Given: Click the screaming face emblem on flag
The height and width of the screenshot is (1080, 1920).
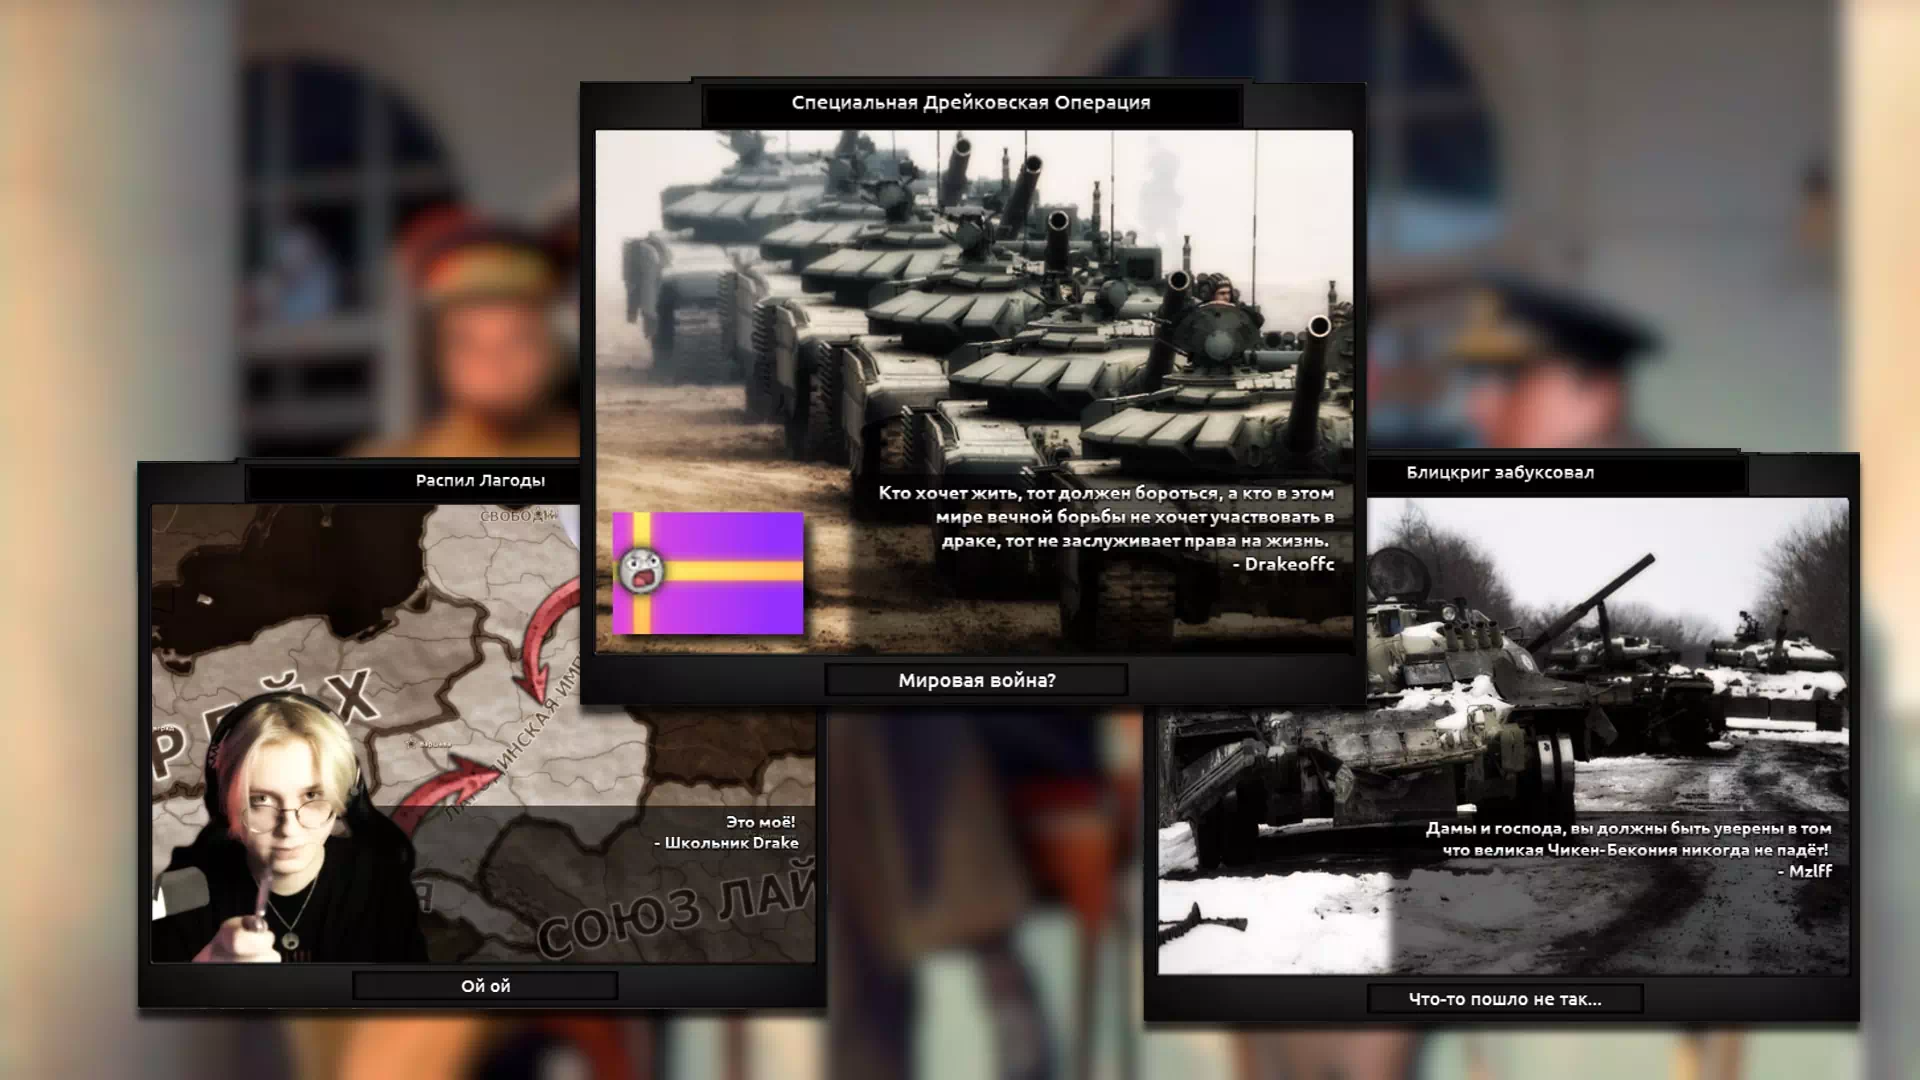Looking at the screenshot, I should pyautogui.click(x=641, y=570).
